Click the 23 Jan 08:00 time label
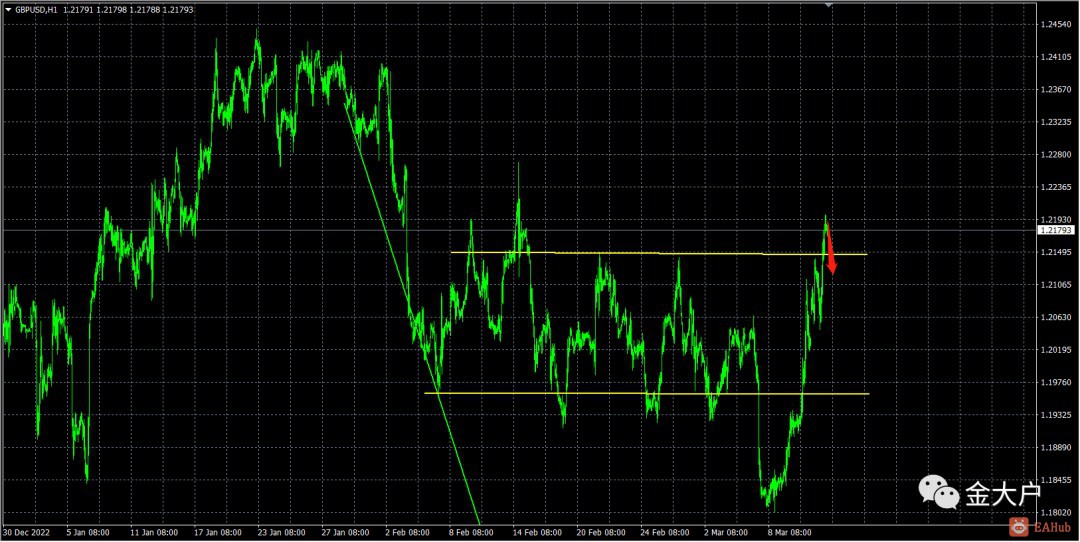Viewport: 1080px width, 542px height. 284,533
